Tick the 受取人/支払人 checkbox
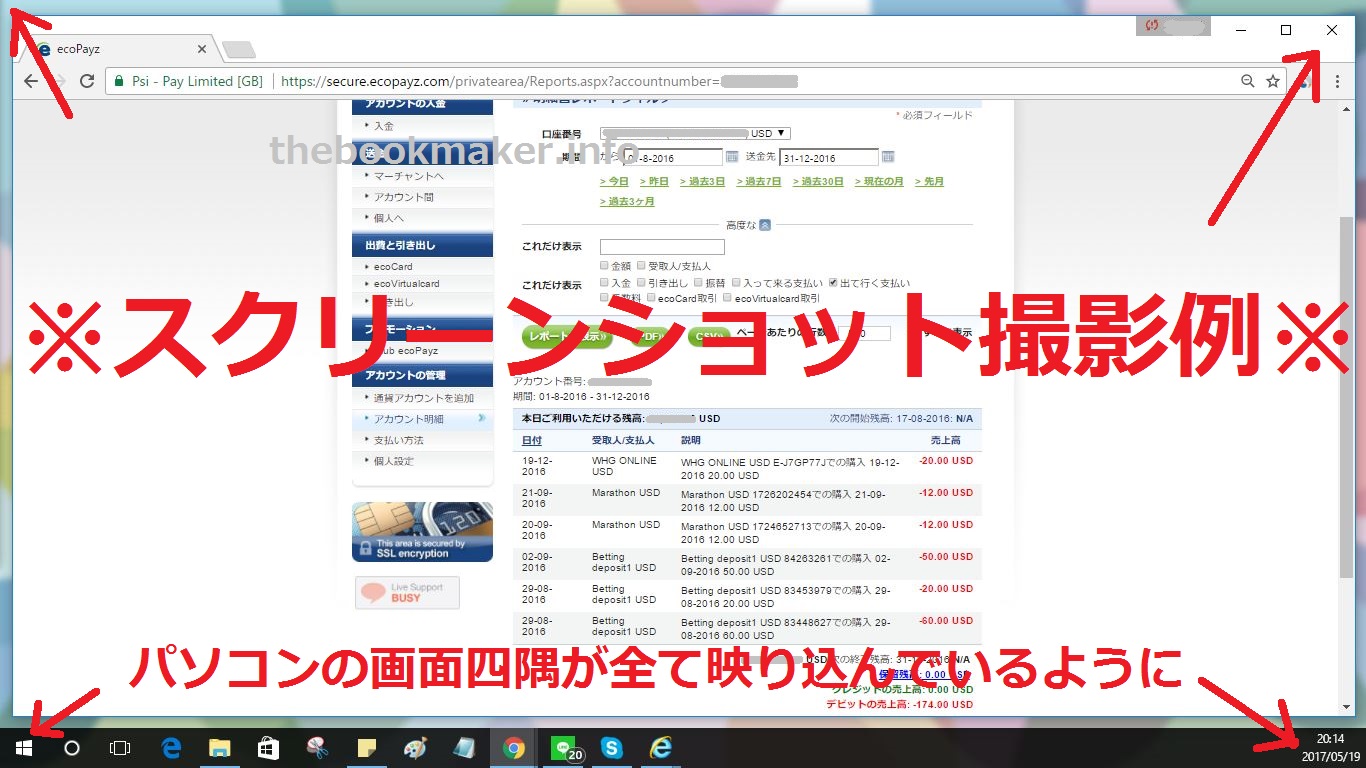The image size is (1366, 768). pyautogui.click(x=642, y=266)
